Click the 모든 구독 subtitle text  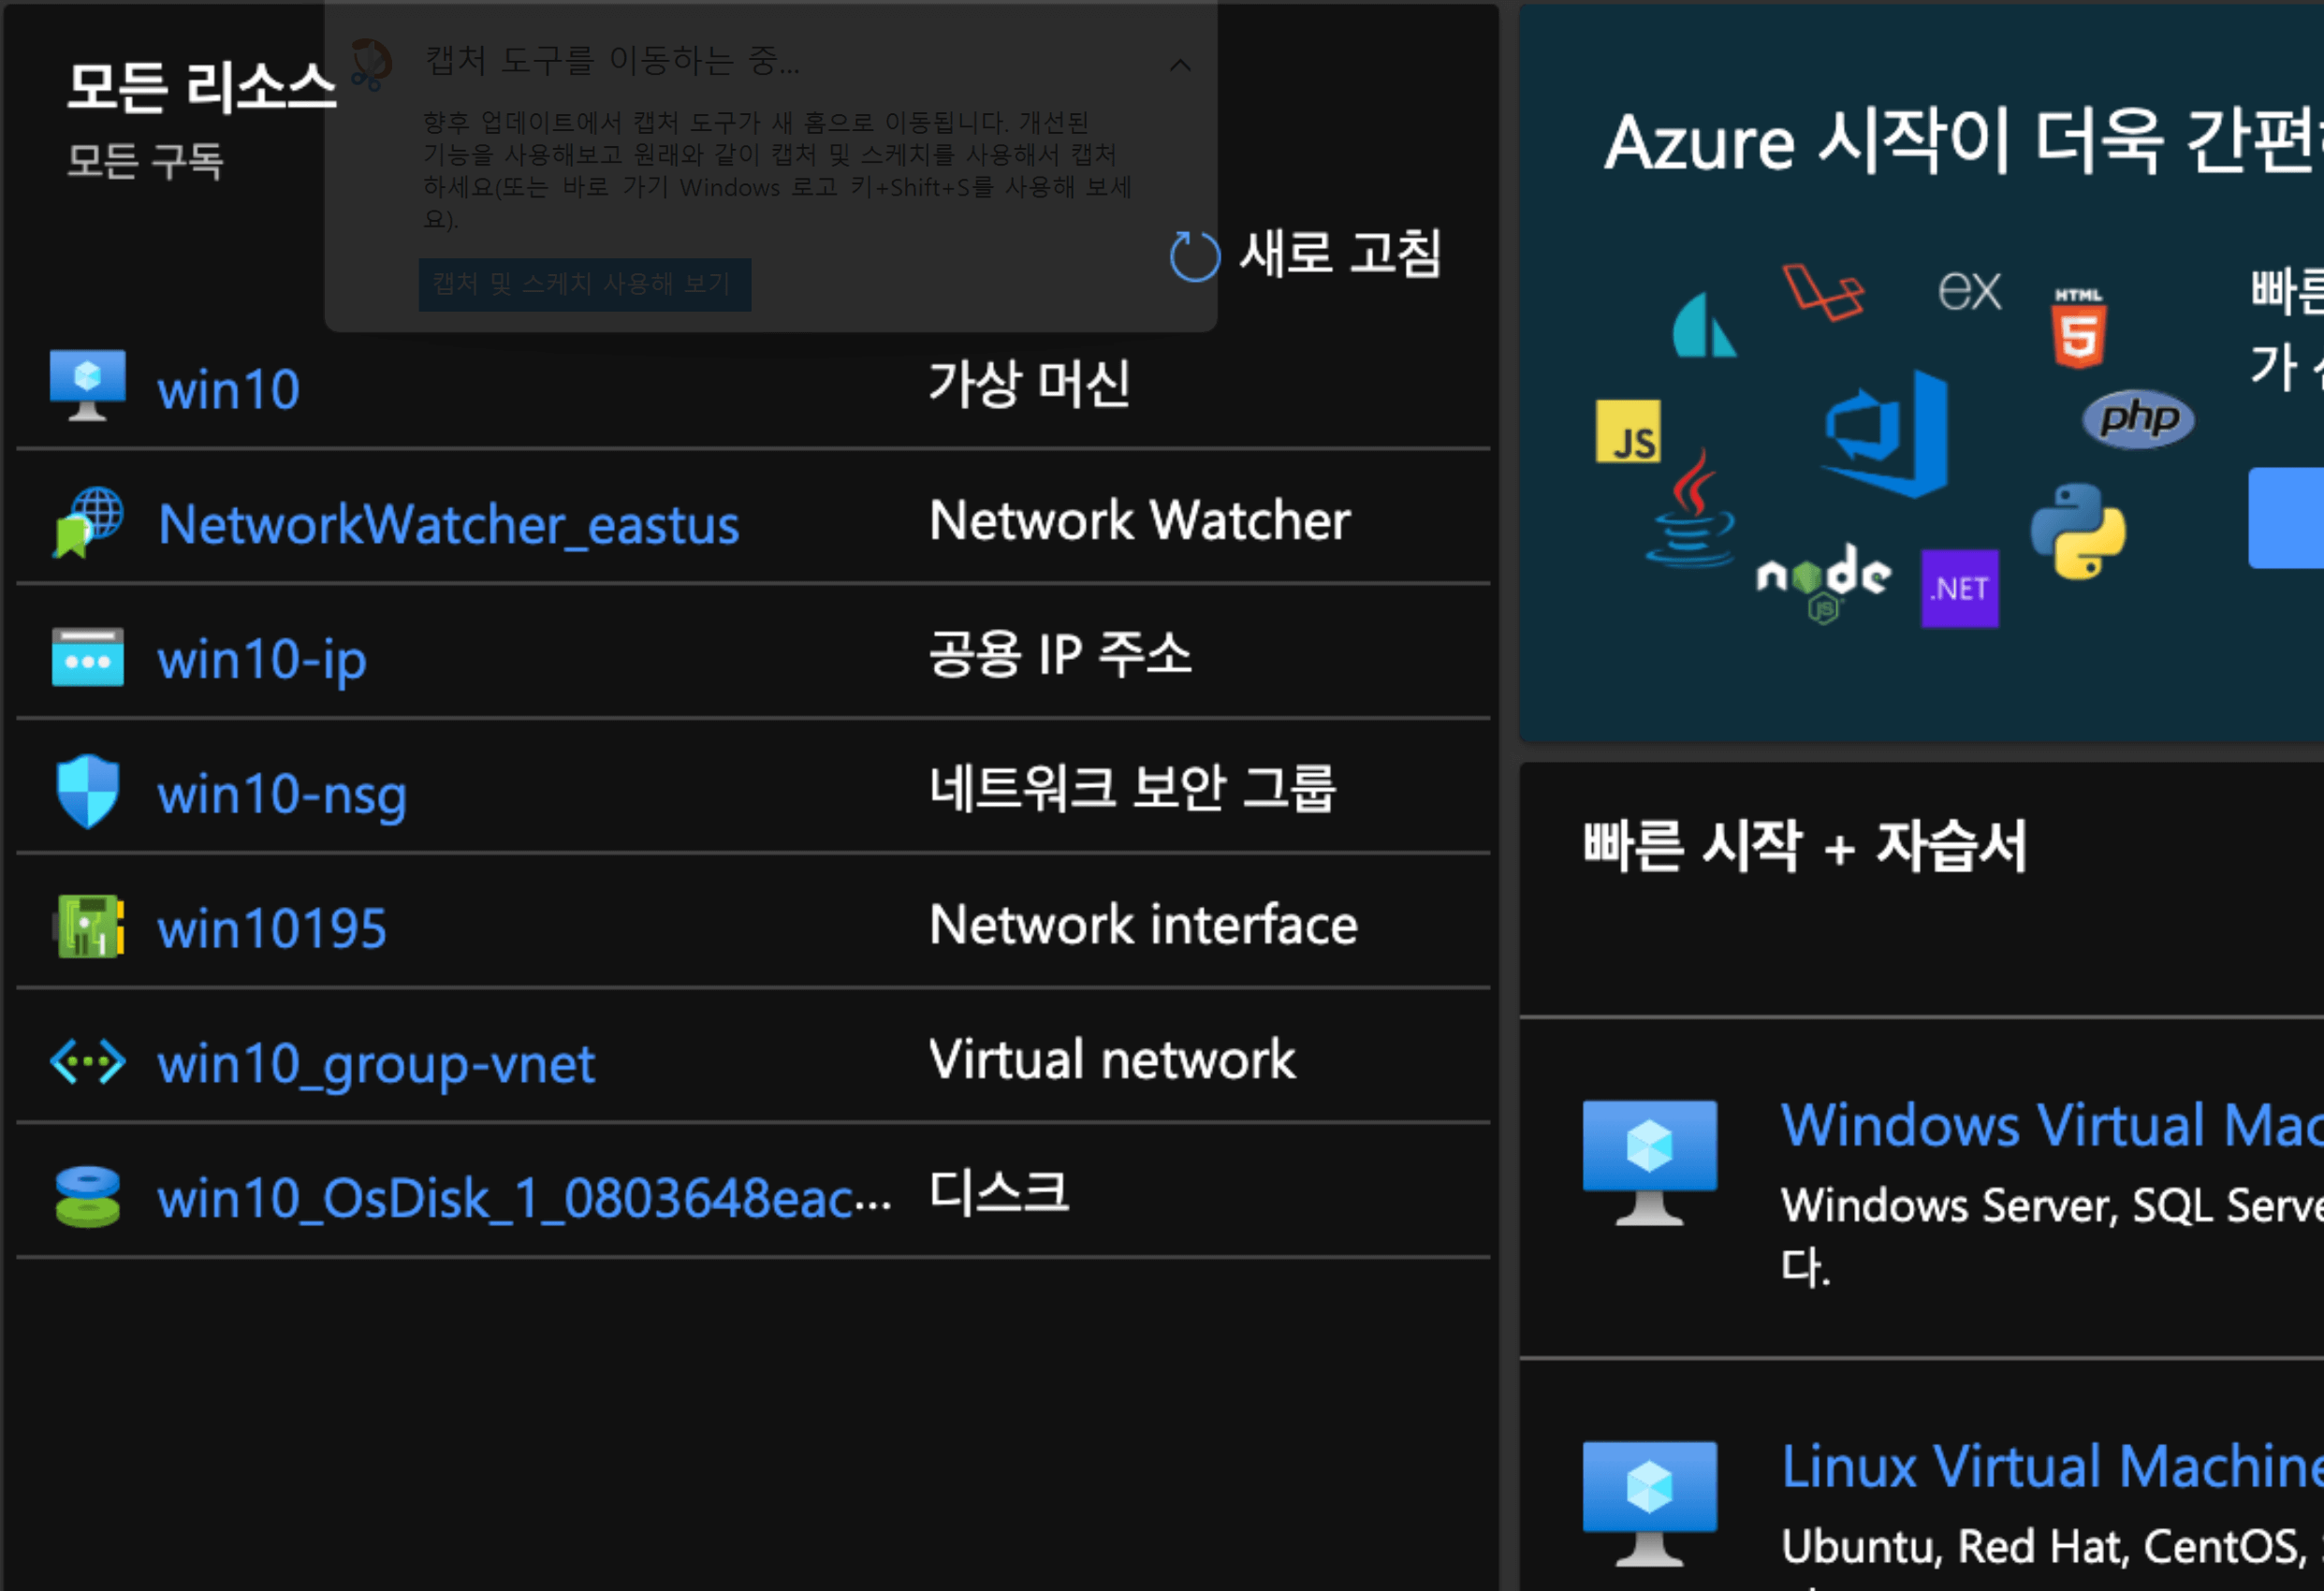tap(145, 161)
